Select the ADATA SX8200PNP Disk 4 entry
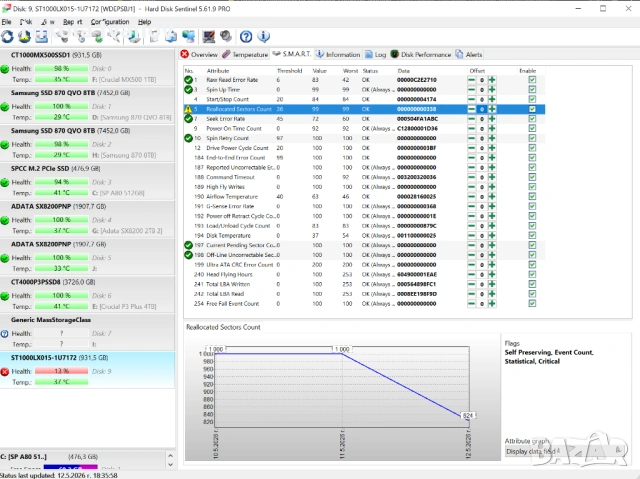Viewport: 640px width, 479px height. (x=87, y=219)
